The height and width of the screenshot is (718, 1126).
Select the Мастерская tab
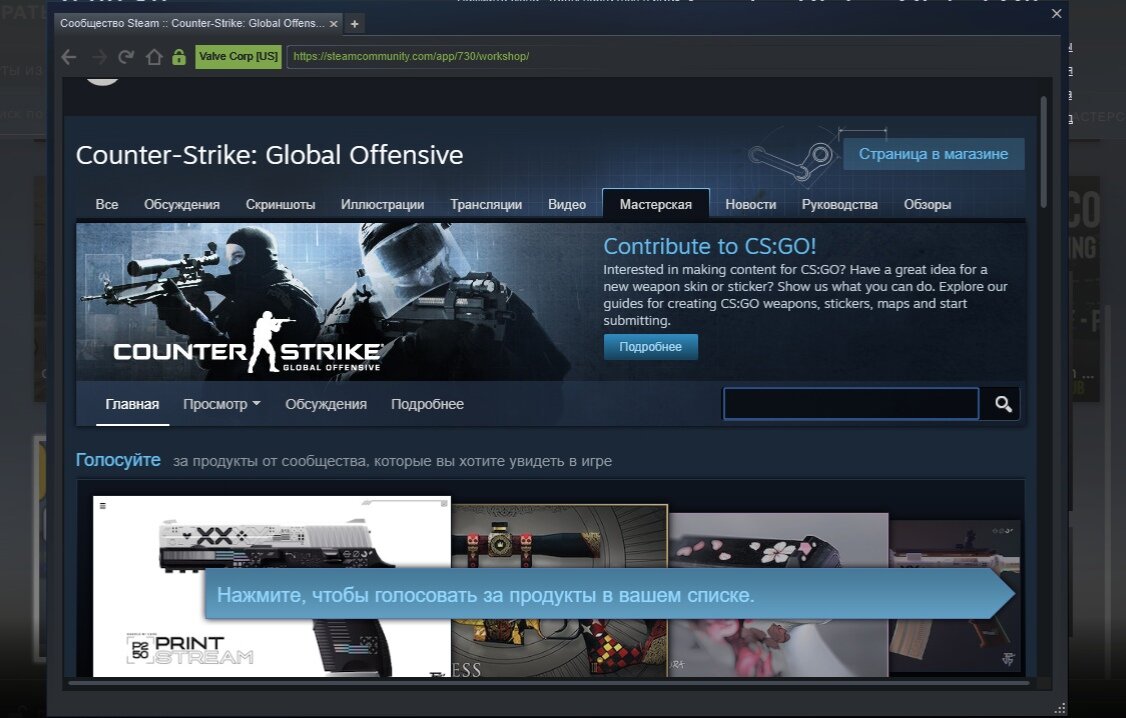656,204
